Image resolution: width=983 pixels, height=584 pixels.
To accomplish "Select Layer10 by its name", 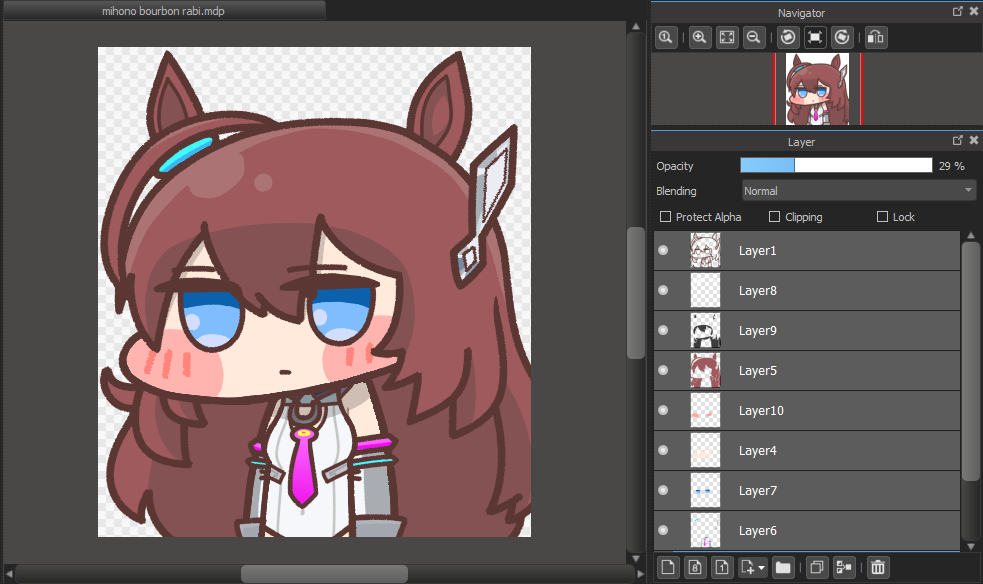I will click(761, 411).
